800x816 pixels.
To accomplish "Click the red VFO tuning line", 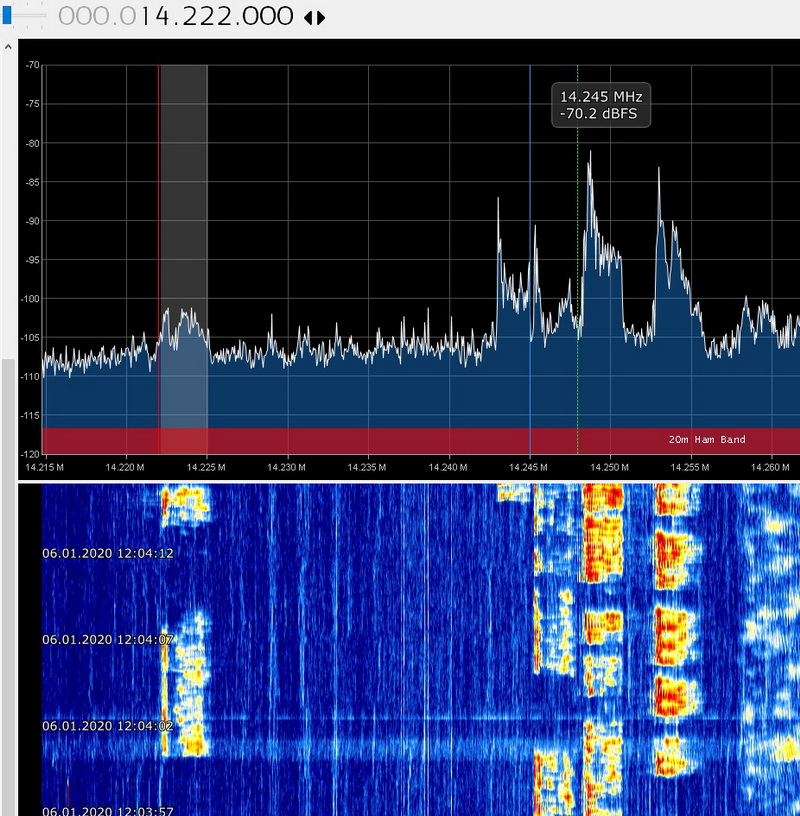I will [x=159, y=259].
